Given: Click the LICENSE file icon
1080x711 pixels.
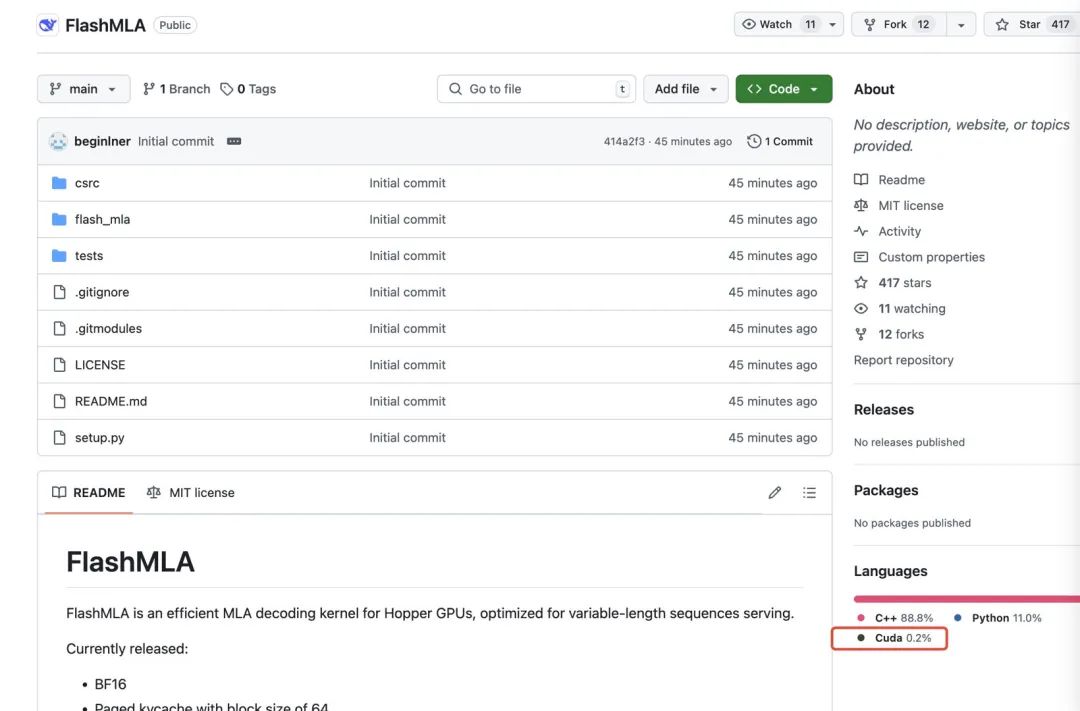Looking at the screenshot, I should click(59, 364).
